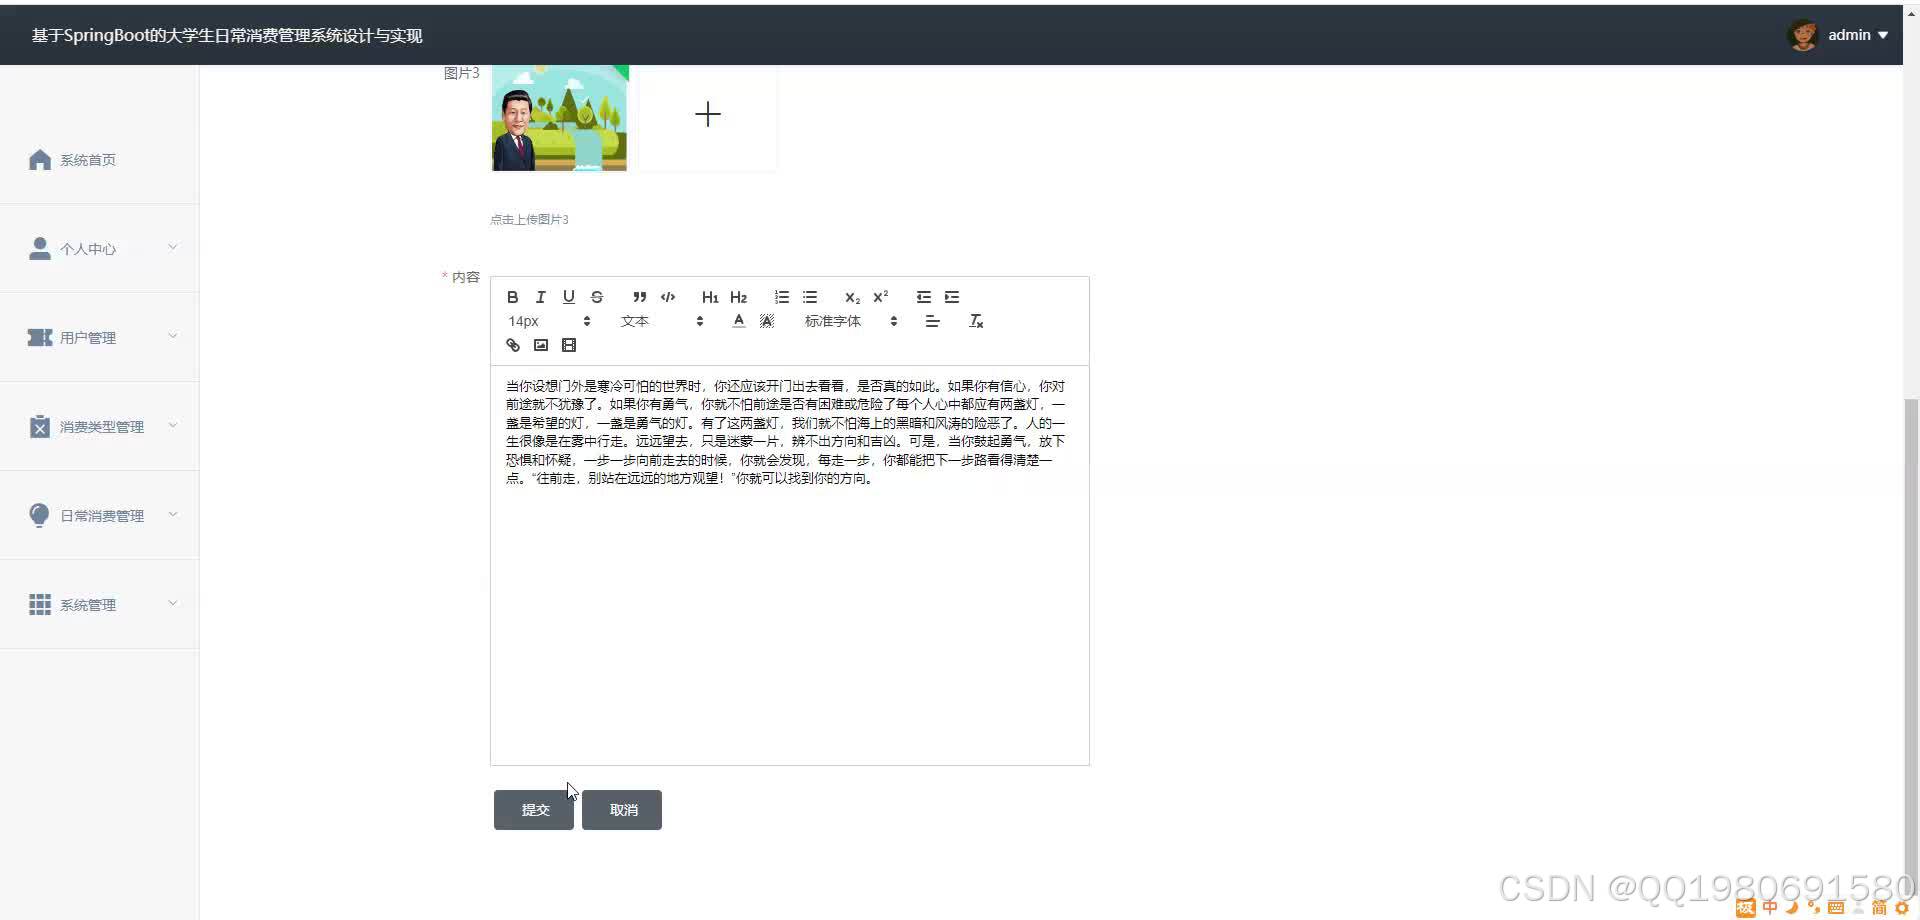Toggle underline formatting
Image resolution: width=1920 pixels, height=920 pixels.
[x=567, y=296]
